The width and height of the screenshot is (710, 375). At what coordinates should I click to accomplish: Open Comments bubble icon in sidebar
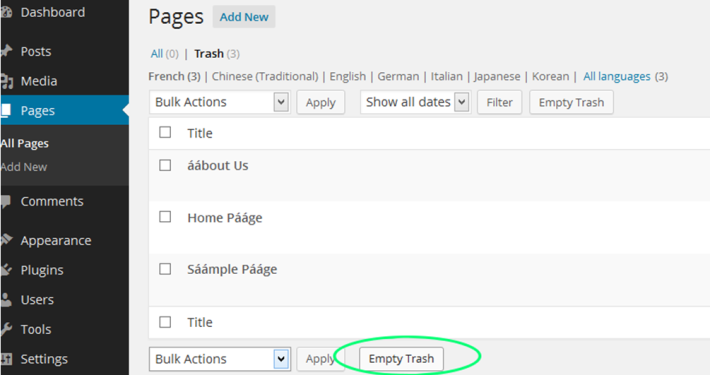click(x=6, y=201)
